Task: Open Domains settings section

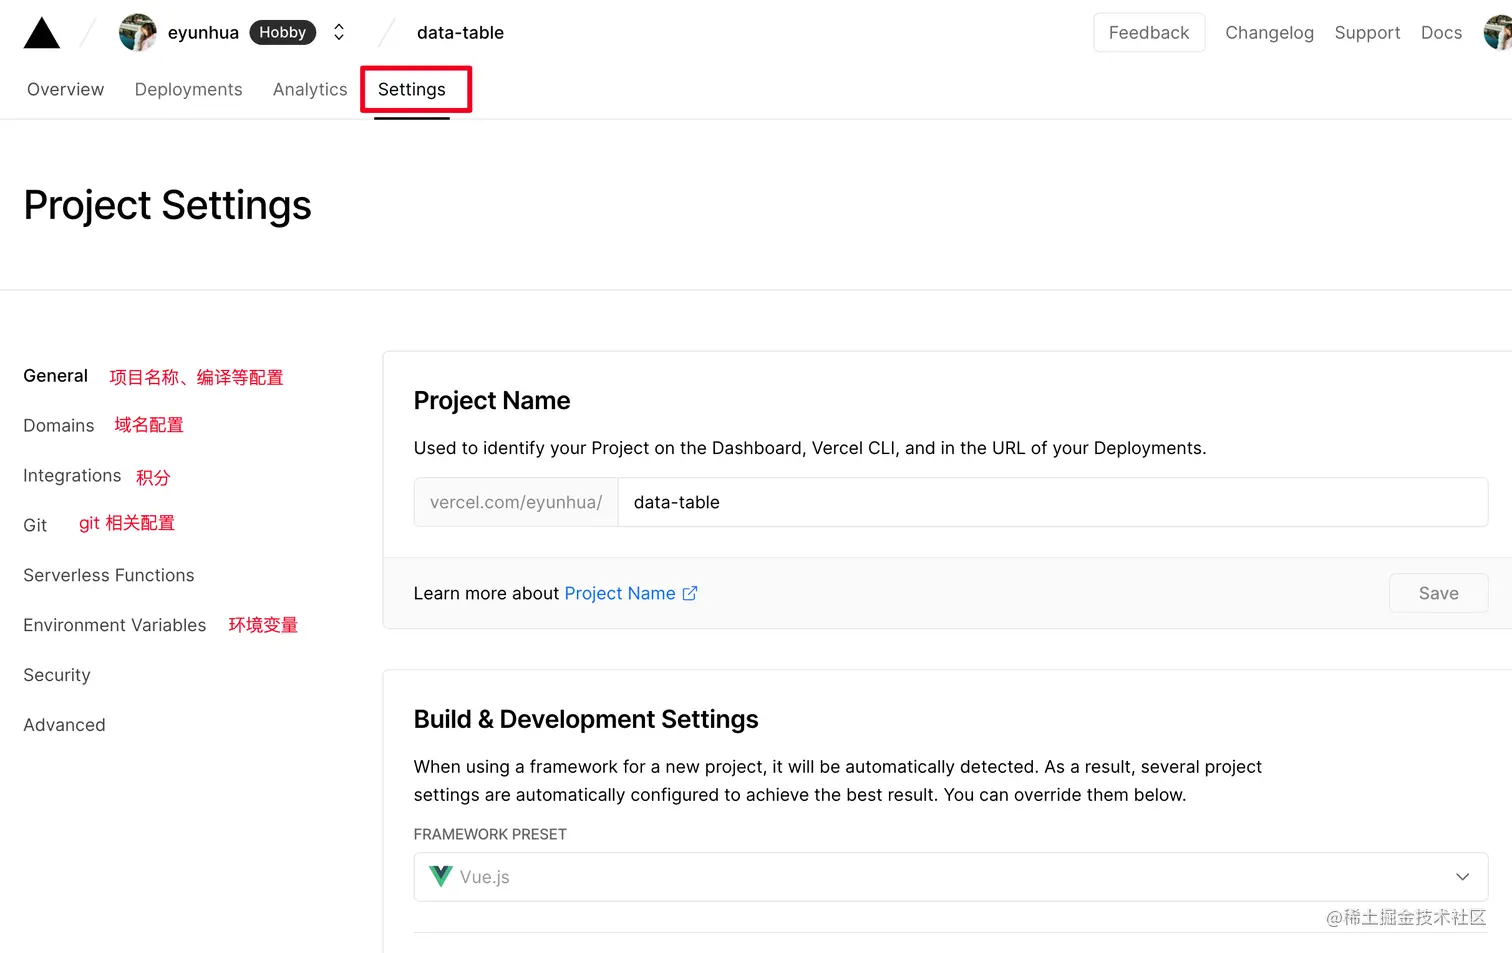Action: (x=59, y=425)
